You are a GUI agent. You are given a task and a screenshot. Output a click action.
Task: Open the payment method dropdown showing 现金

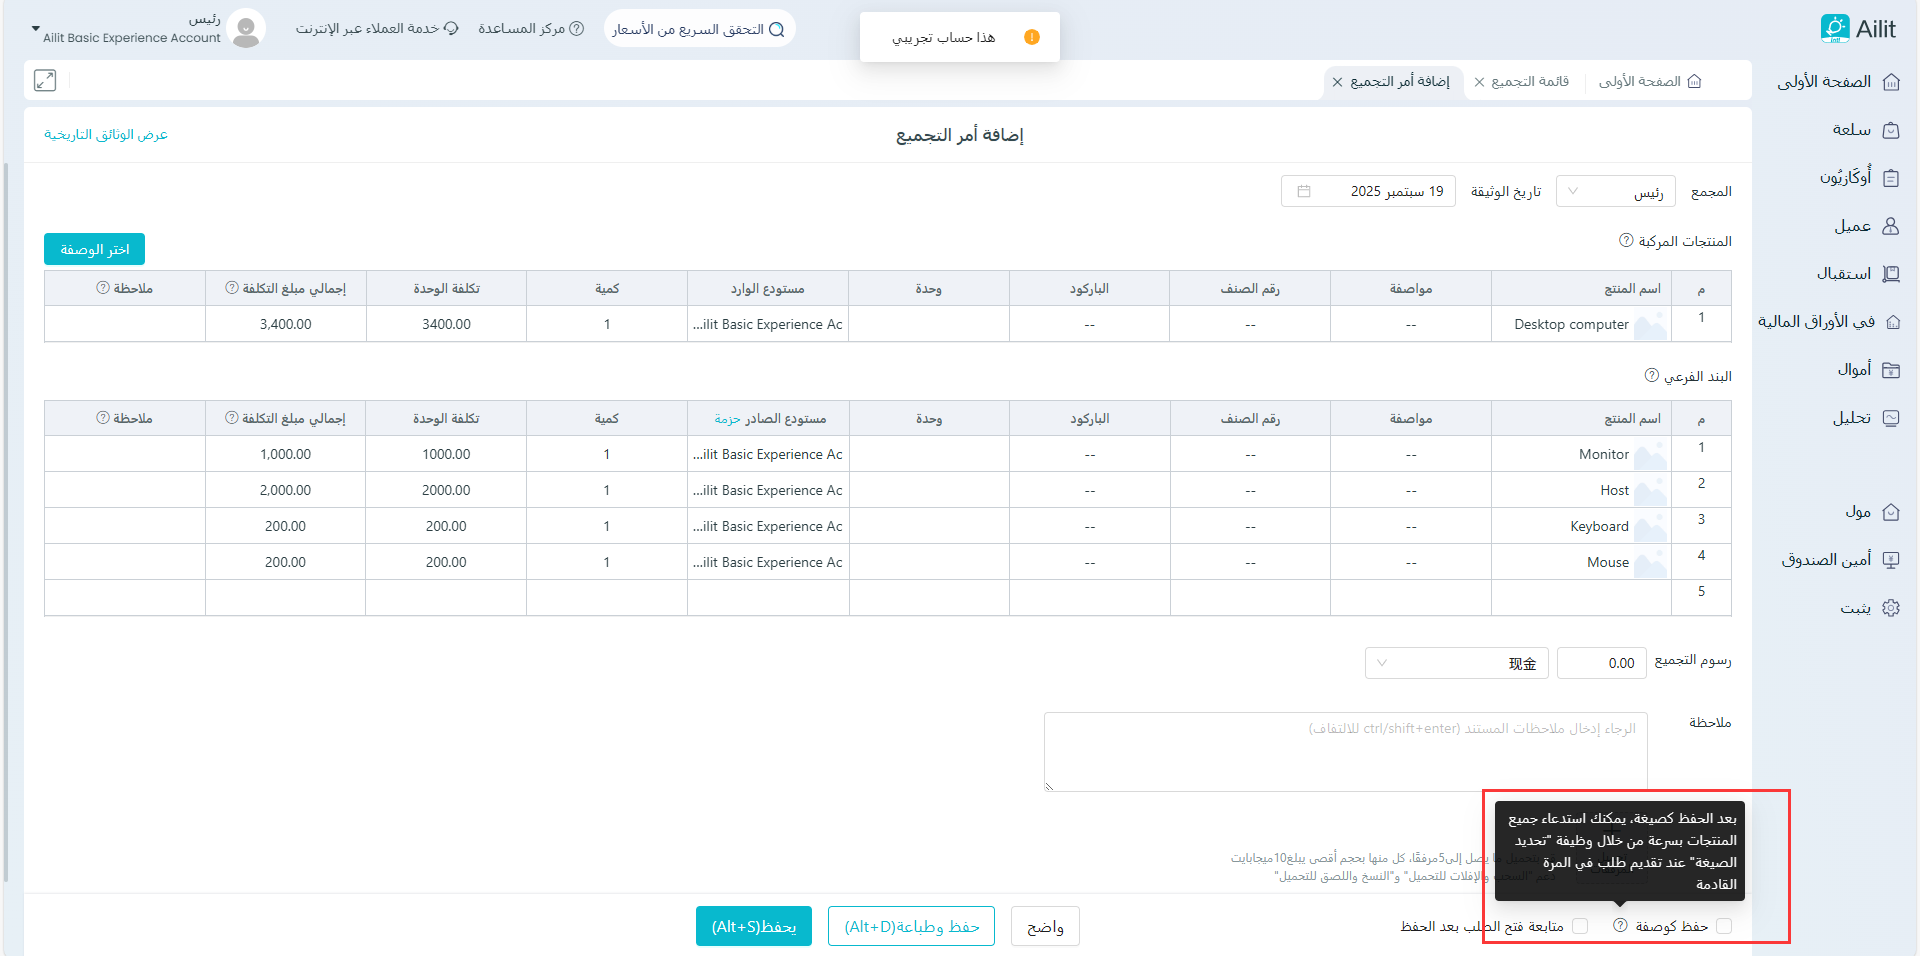(1456, 663)
